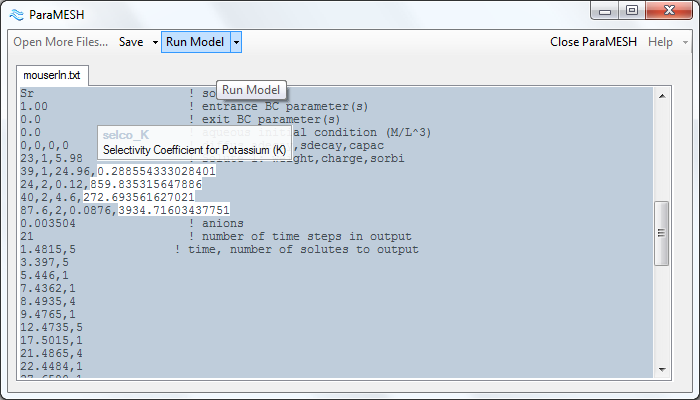Select highlighted parameter 859.835315647886
Screen dimensions: 700x400
click(146, 184)
